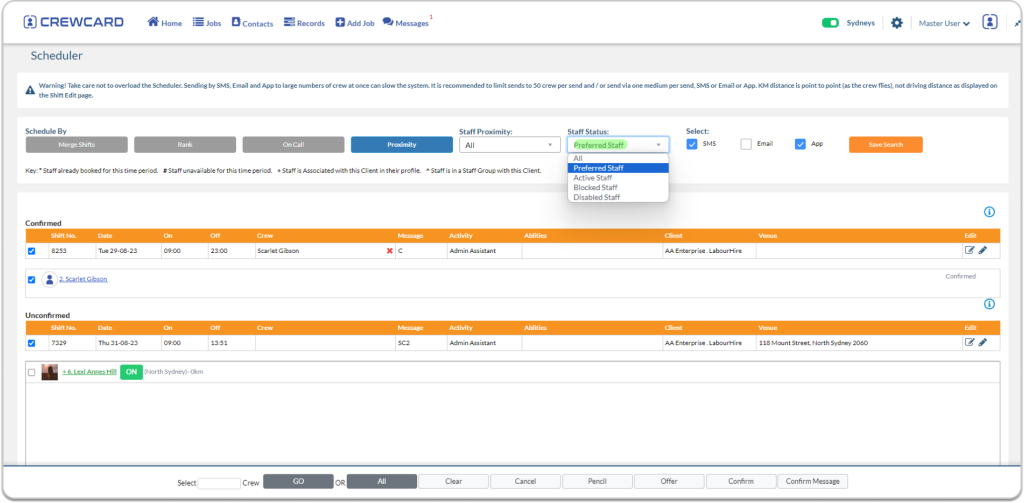1024x503 pixels.
Task: Enable the Email checkbox
Action: coord(746,144)
